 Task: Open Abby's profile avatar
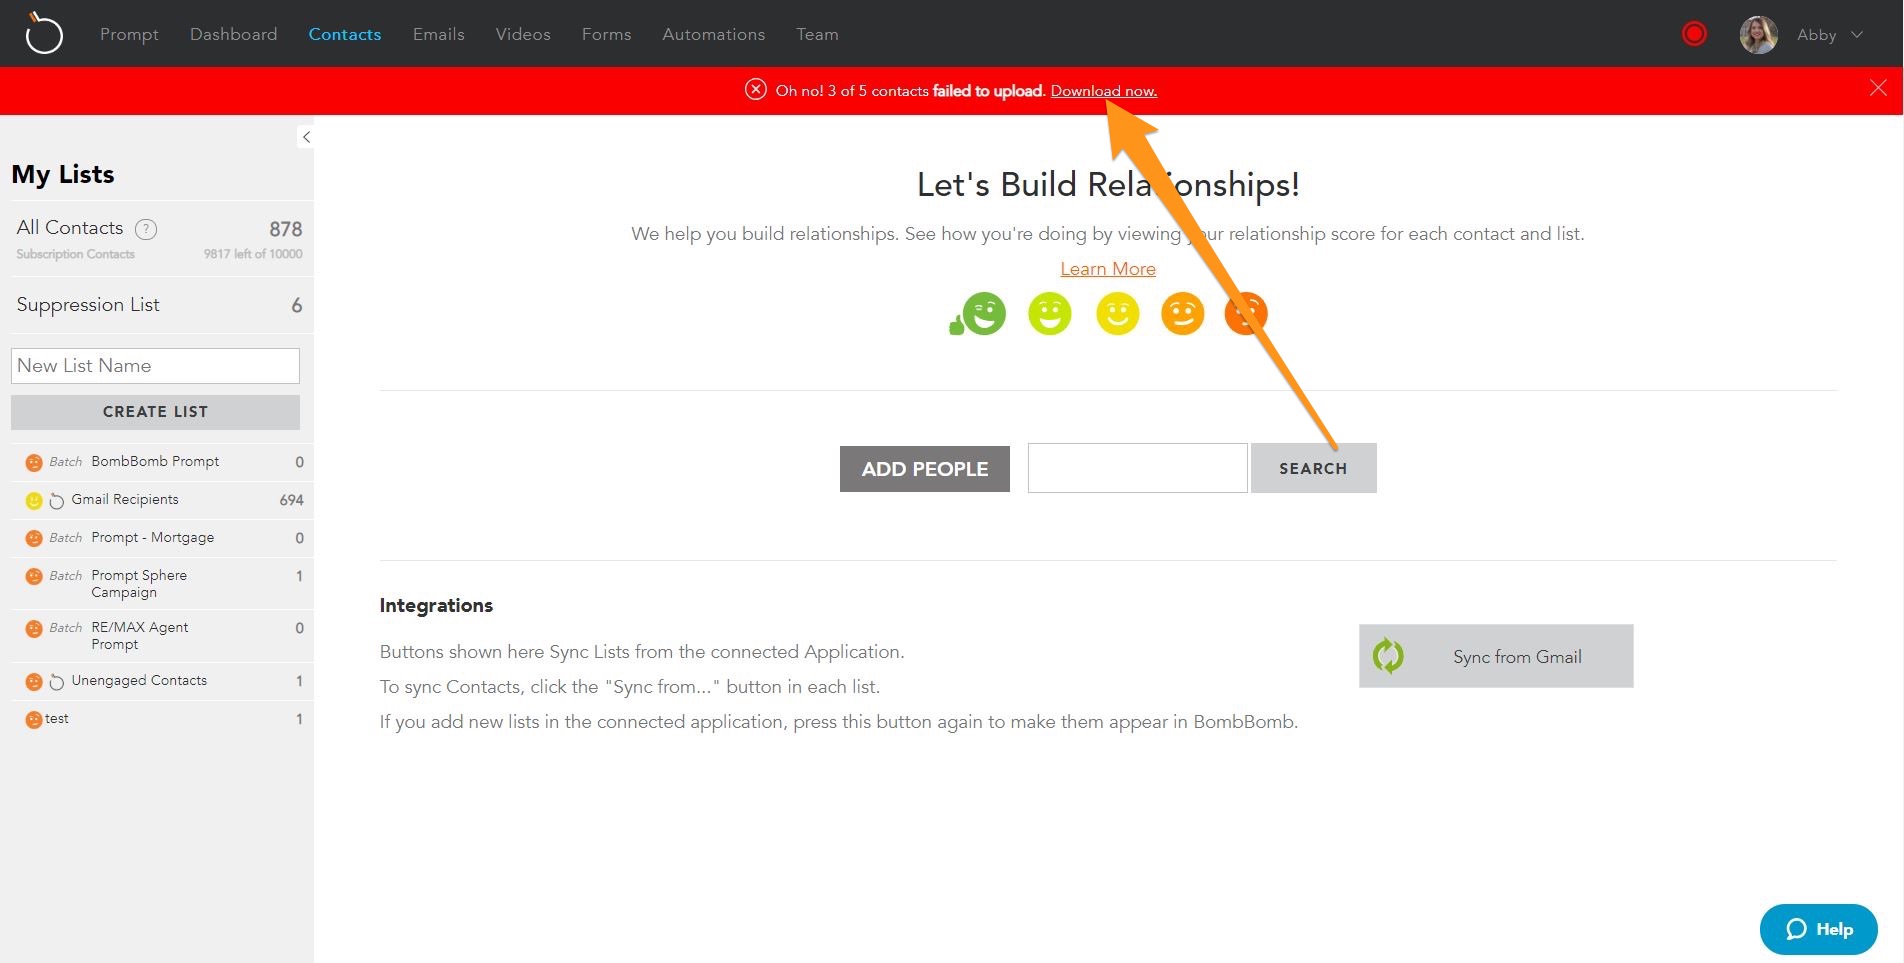click(x=1758, y=34)
